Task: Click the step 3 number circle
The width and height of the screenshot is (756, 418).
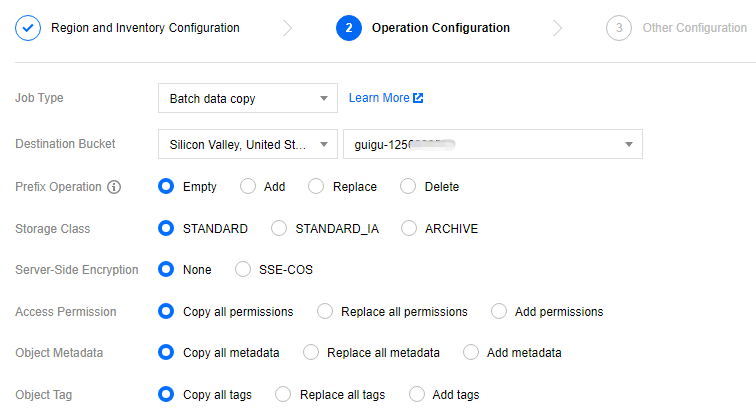Action: click(x=619, y=28)
